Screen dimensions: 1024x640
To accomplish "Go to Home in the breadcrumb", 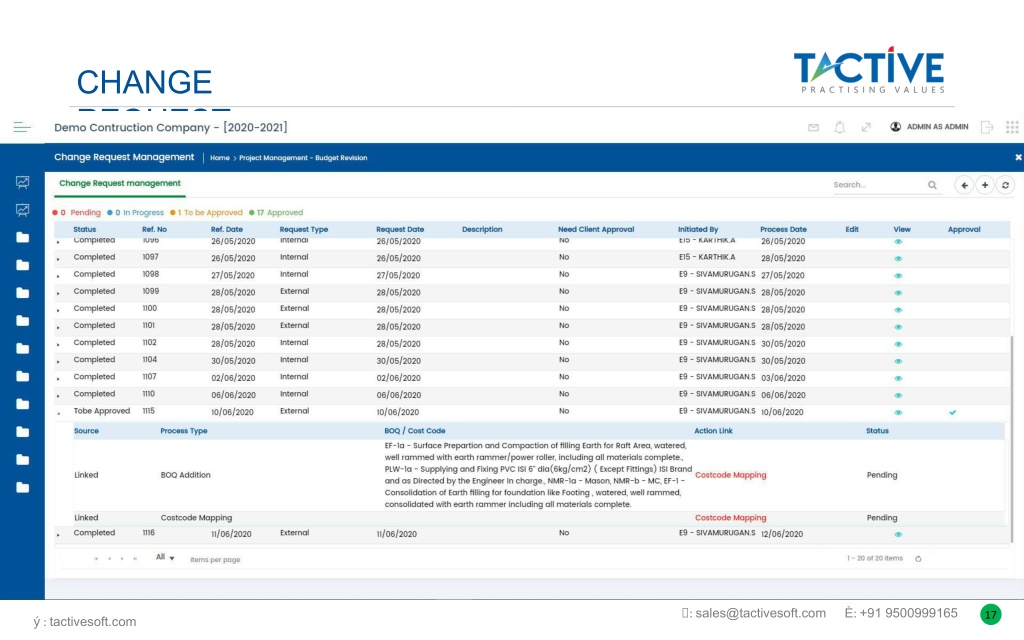I will click(219, 158).
